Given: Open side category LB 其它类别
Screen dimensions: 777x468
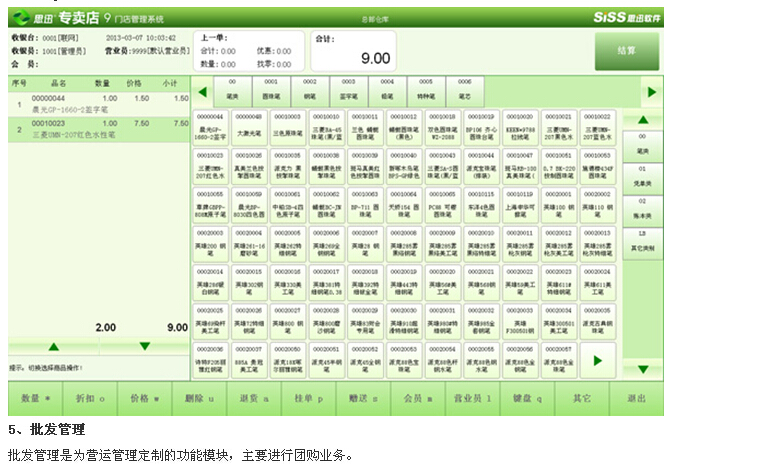Looking at the screenshot, I should 642,242.
